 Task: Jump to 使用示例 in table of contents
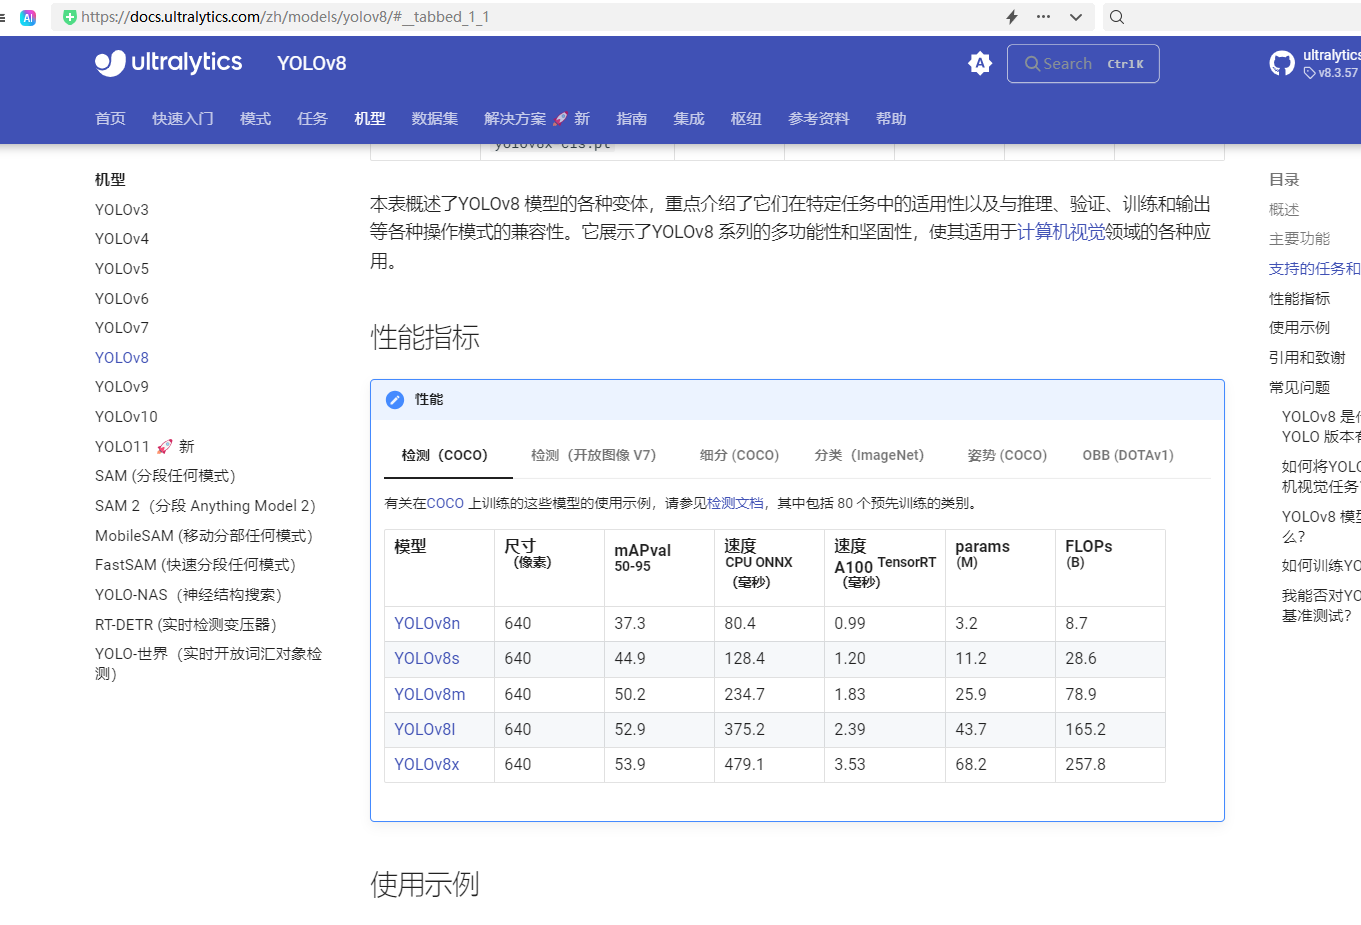pyautogui.click(x=1300, y=328)
